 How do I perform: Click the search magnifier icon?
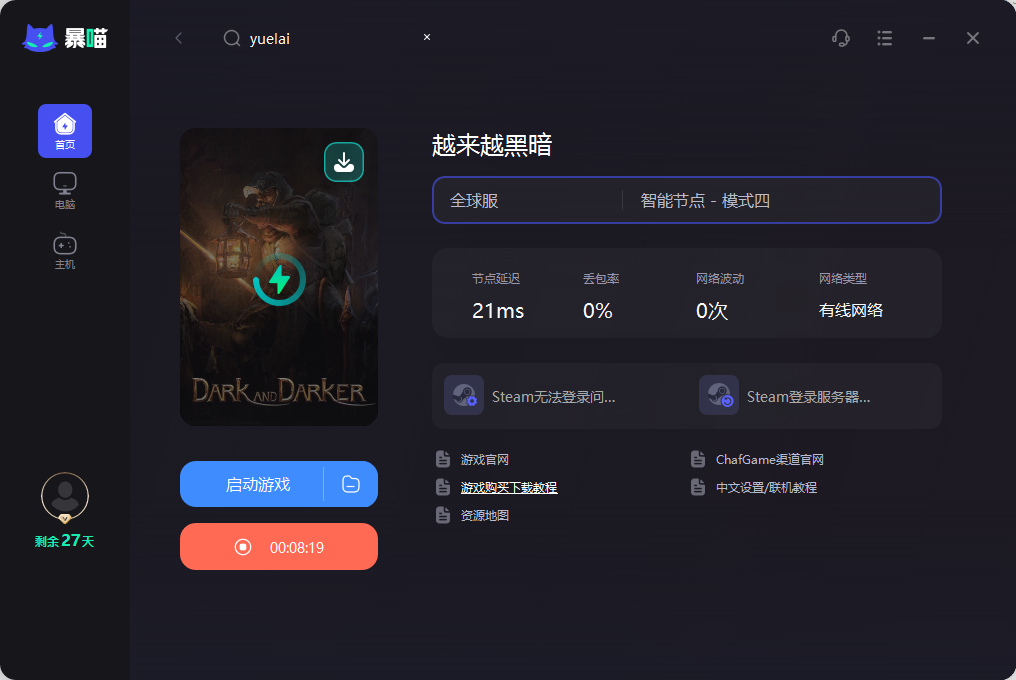point(232,38)
